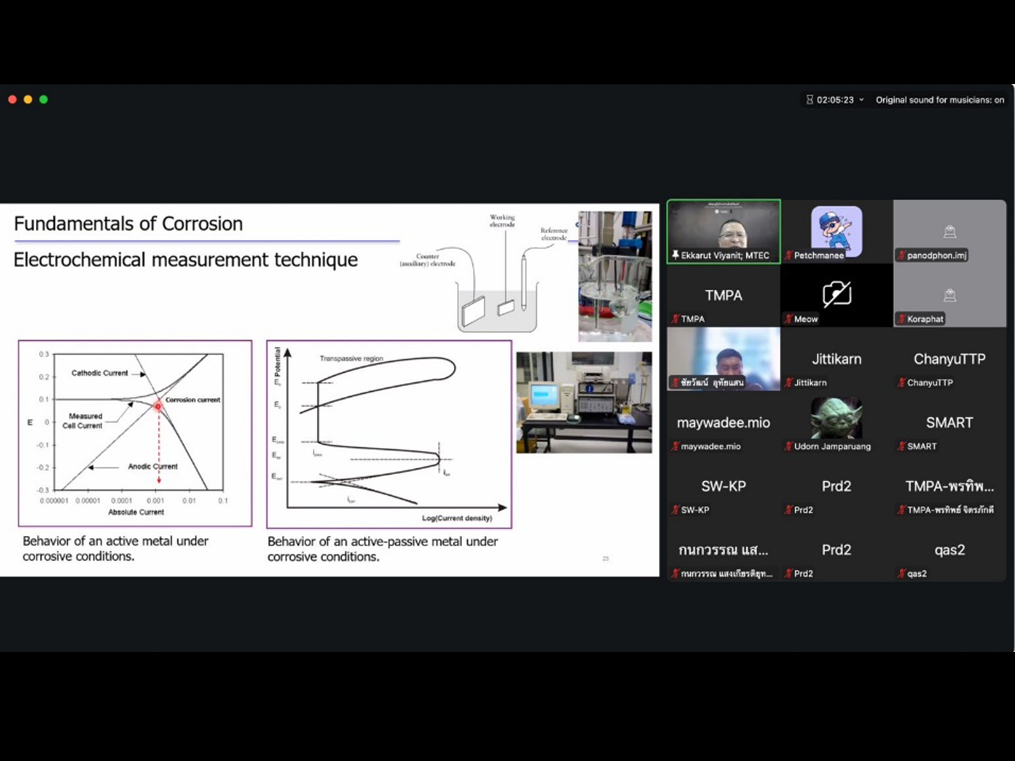1015x761 pixels.
Task: Click the muted mic icon beside Jittikarn
Action: coord(788,383)
